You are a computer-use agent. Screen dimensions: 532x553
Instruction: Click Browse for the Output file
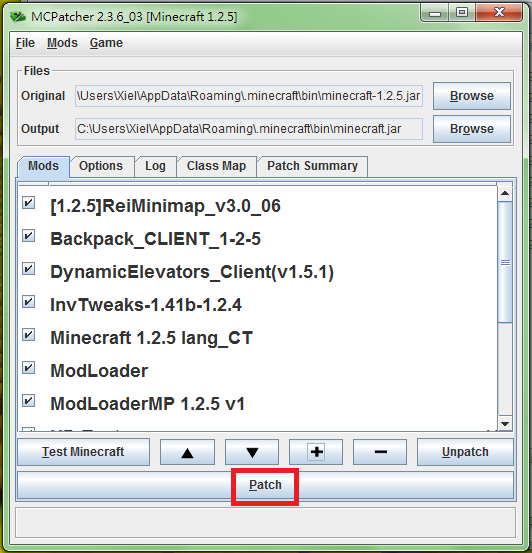tap(472, 129)
